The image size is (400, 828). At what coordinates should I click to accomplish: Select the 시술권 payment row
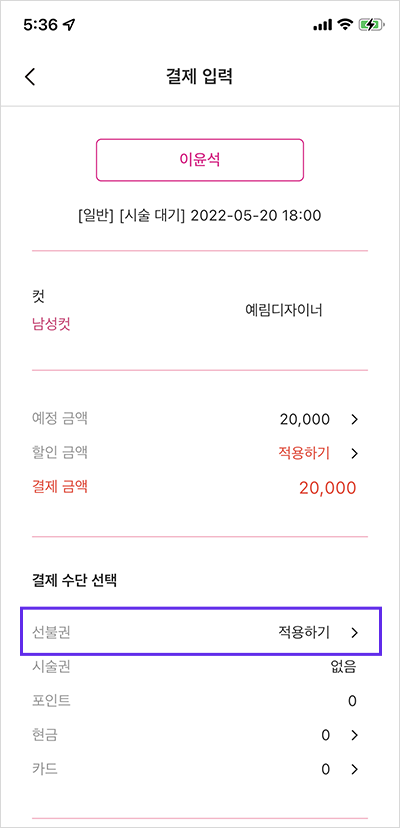pos(200,667)
